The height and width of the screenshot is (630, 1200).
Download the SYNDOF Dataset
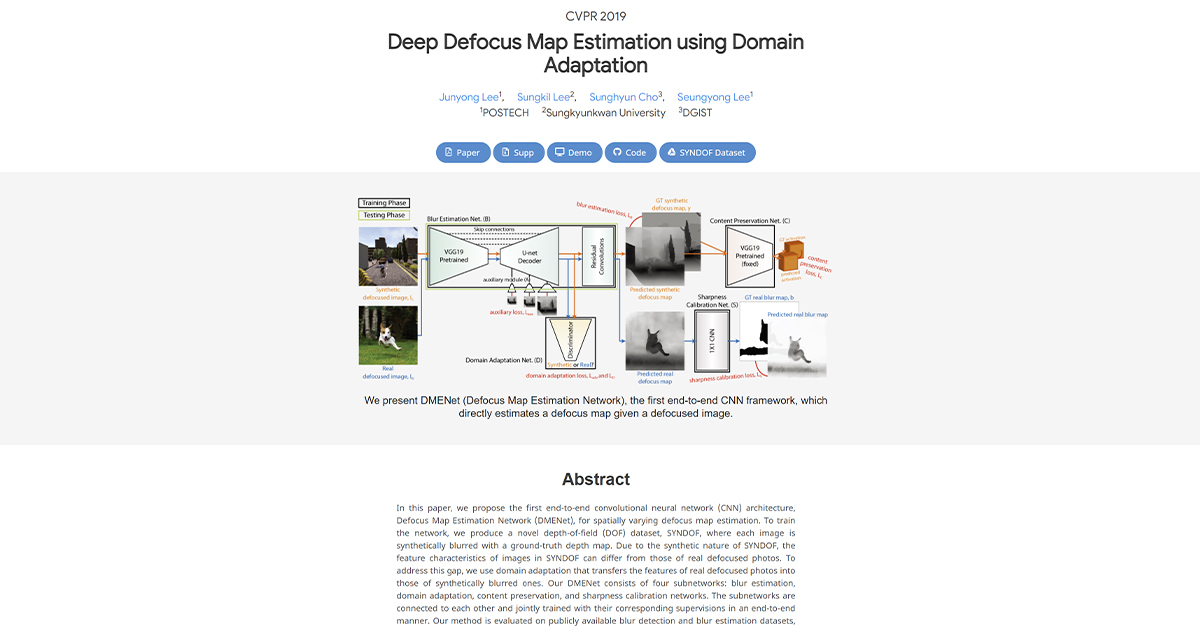point(707,152)
